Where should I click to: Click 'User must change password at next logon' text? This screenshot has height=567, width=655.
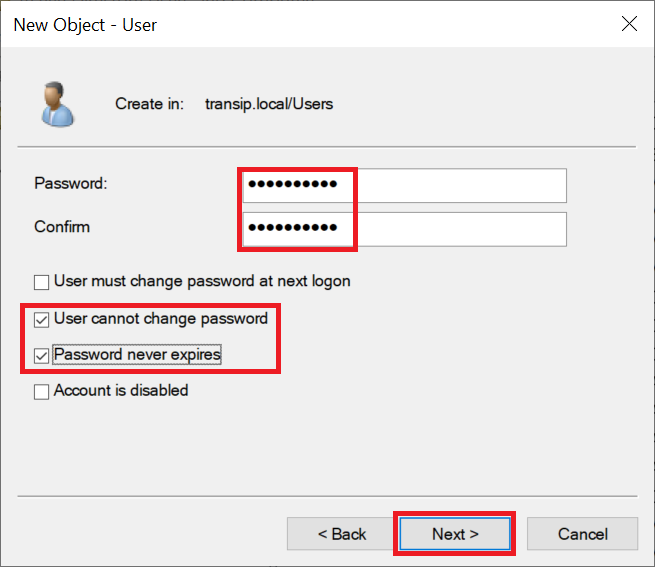click(202, 282)
